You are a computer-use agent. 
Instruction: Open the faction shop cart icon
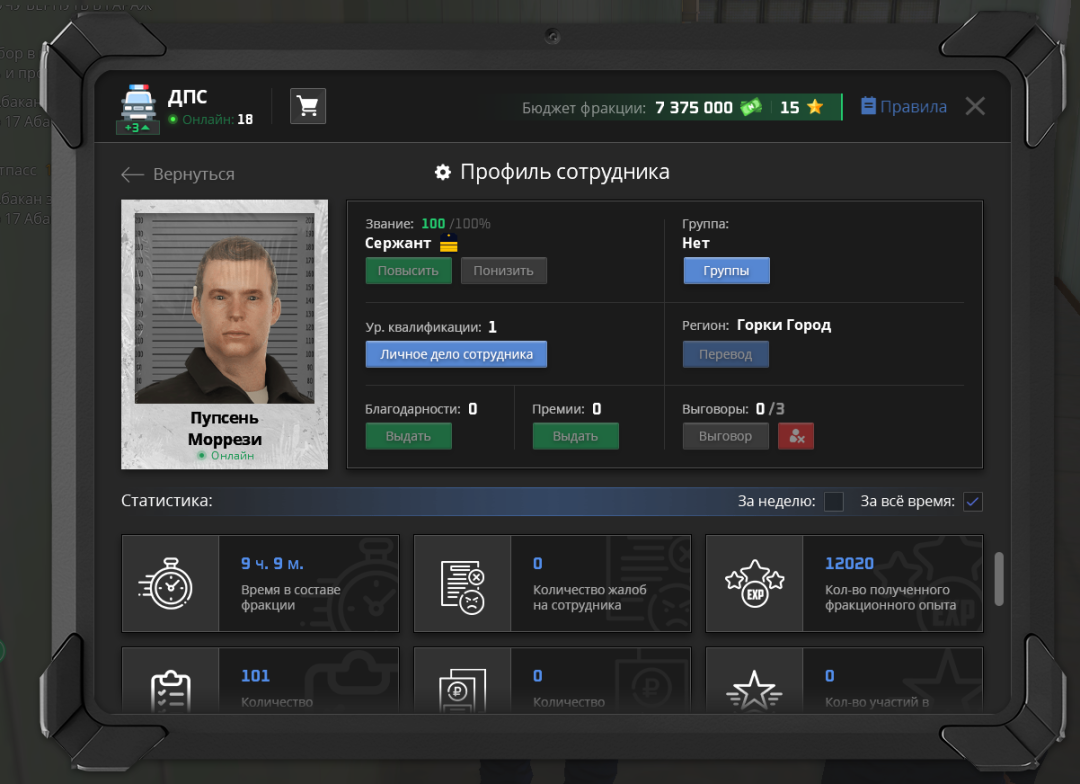pyautogui.click(x=308, y=107)
